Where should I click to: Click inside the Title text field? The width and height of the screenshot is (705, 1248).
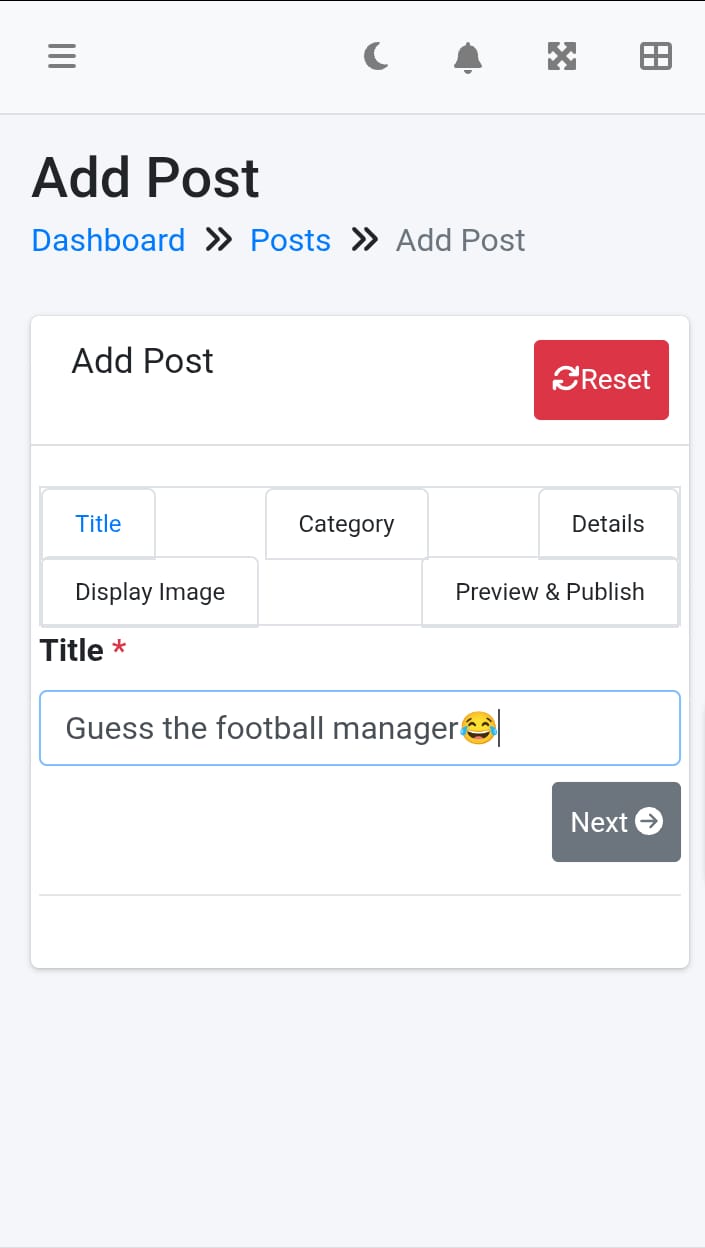(360, 728)
